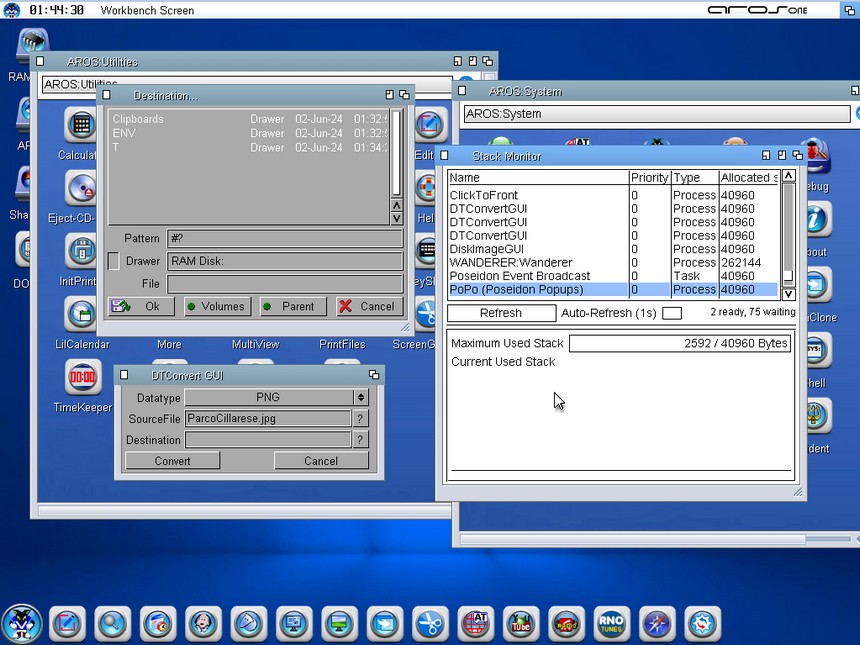Click the magnifier search icon in dock

click(113, 624)
